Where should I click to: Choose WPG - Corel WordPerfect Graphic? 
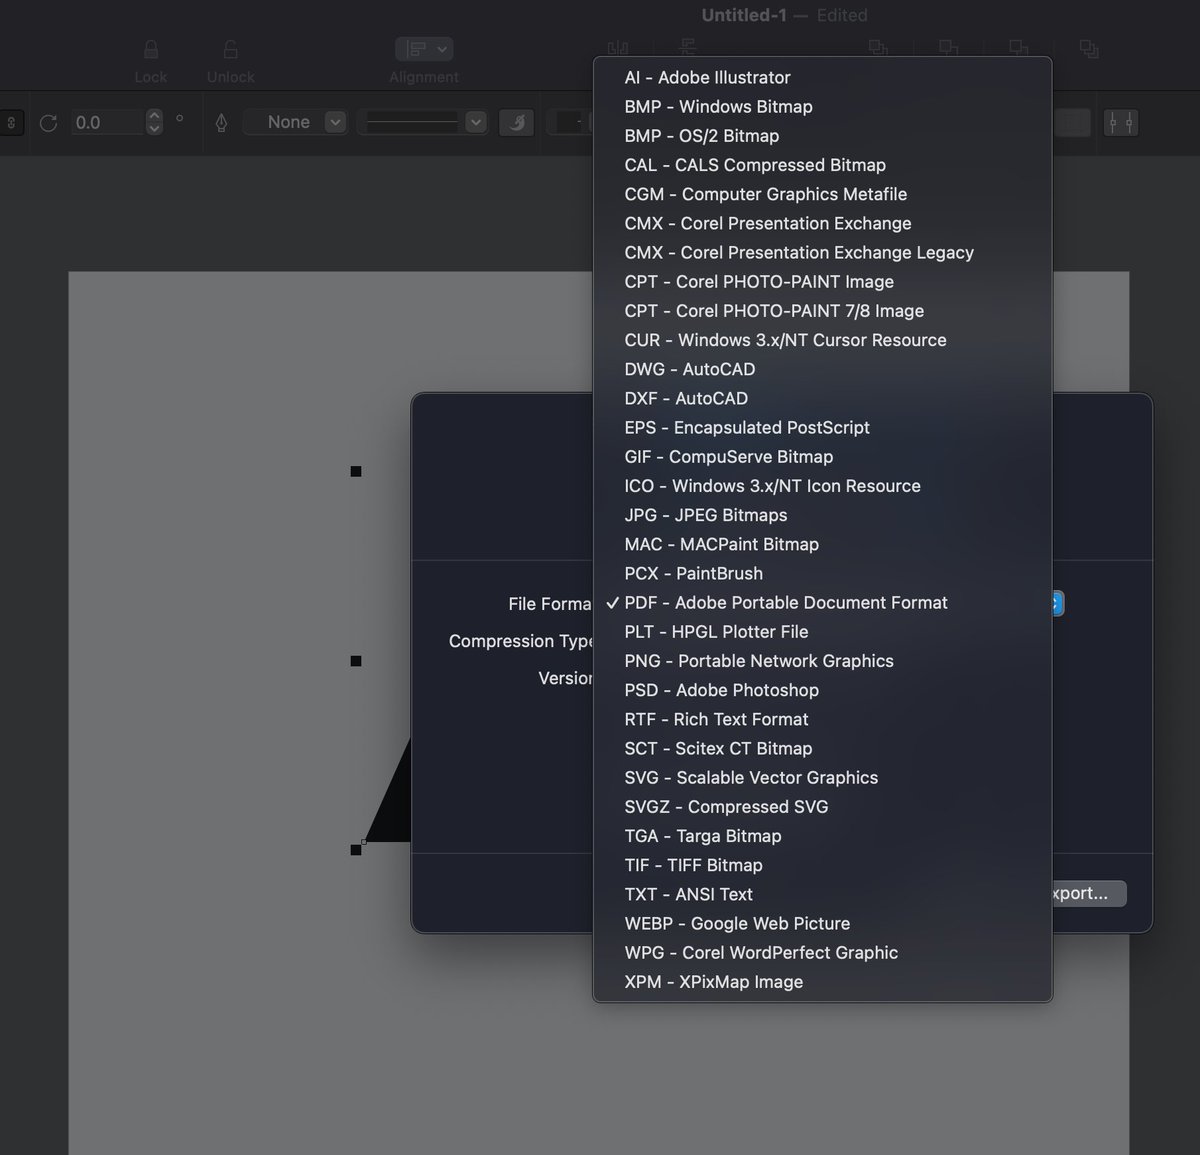(x=822, y=952)
